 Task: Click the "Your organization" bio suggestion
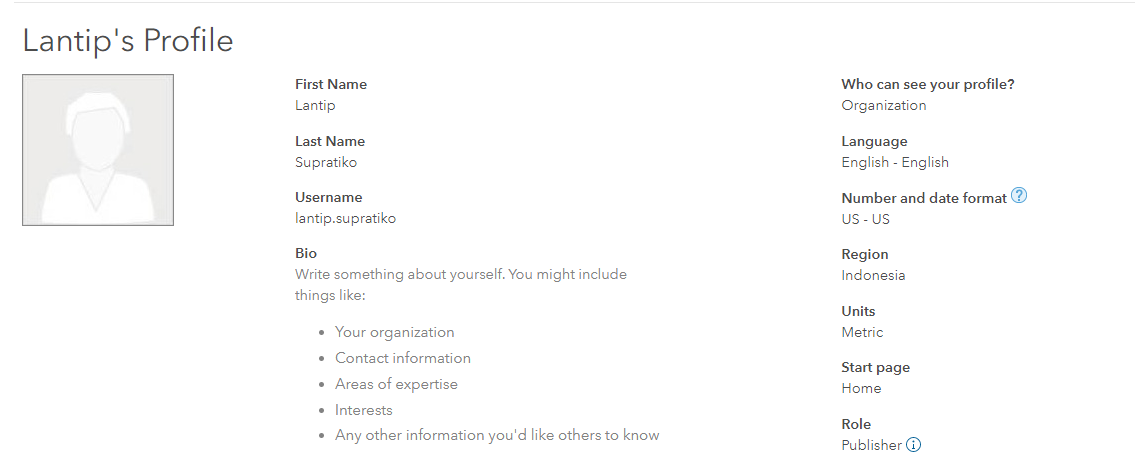click(394, 332)
